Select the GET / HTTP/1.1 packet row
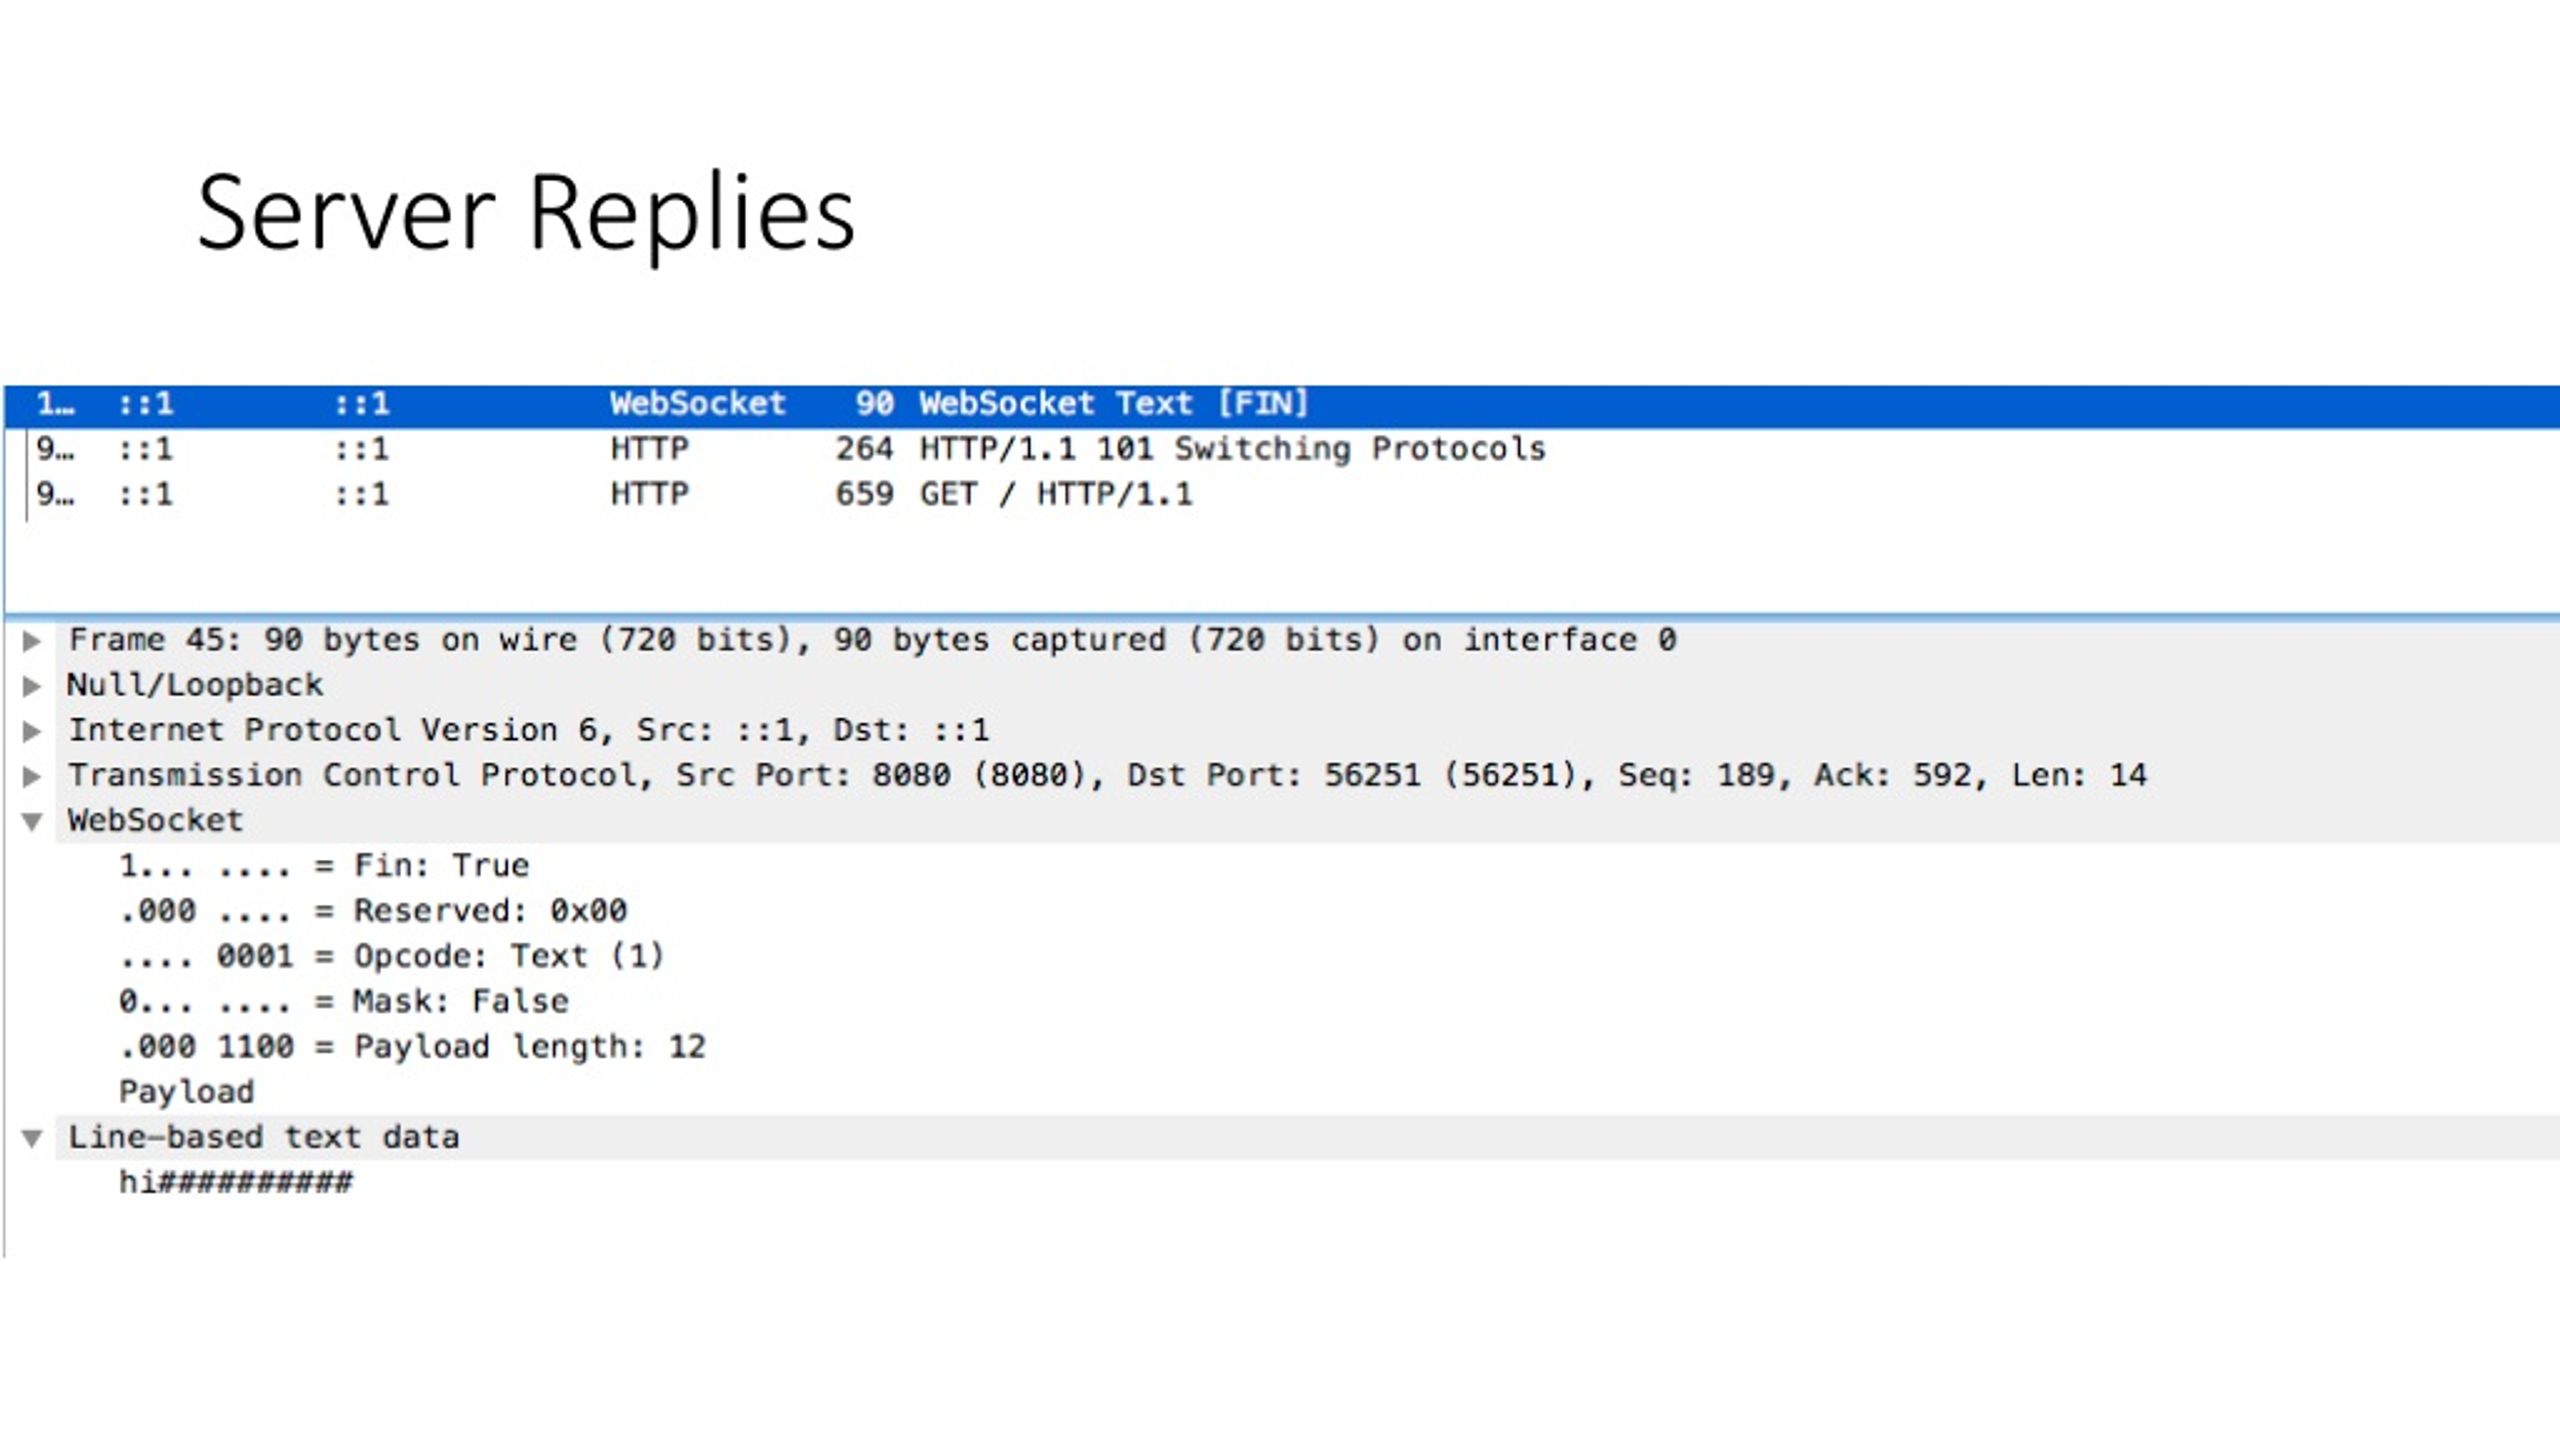 (x=1282, y=495)
